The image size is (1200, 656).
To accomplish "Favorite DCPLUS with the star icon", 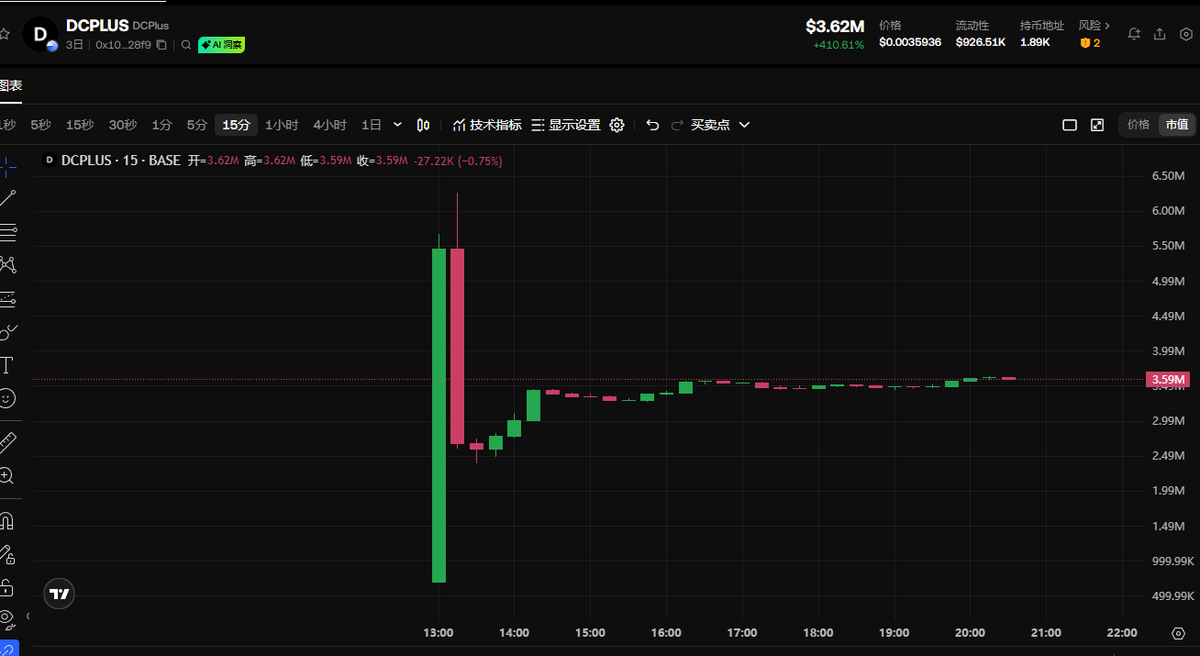I will click(4, 33).
